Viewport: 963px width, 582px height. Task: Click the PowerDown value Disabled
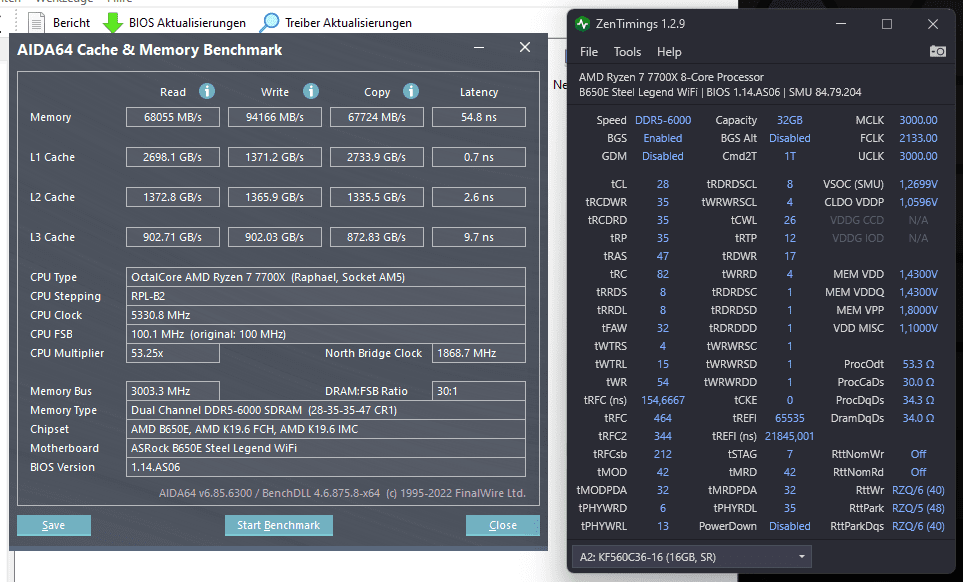tap(789, 526)
